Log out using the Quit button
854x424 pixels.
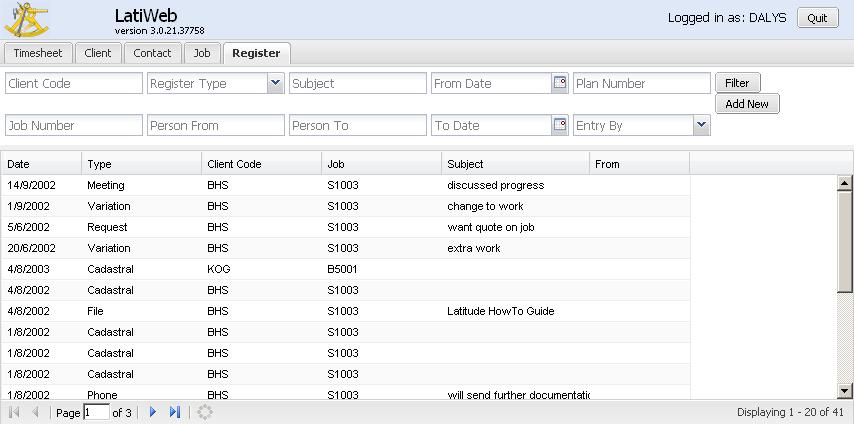[817, 18]
